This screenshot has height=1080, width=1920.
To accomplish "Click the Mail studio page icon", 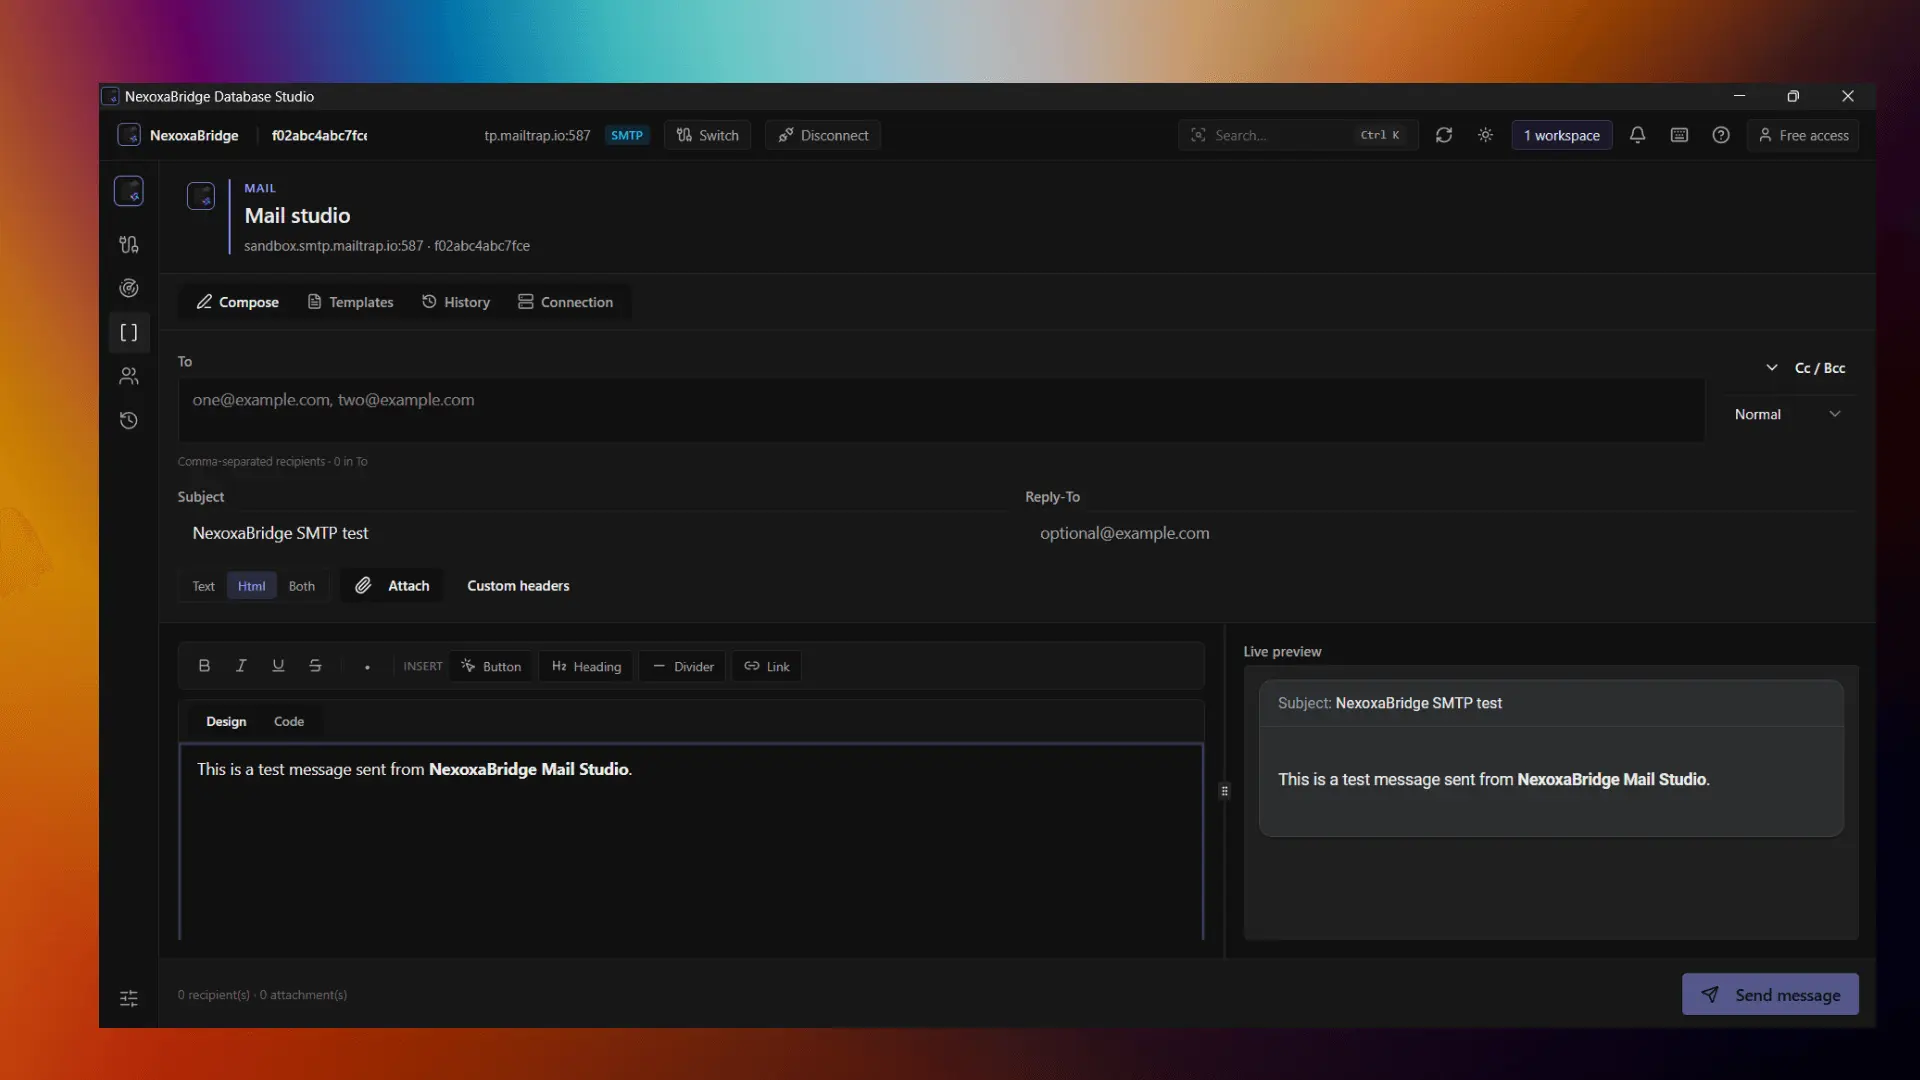I will coord(201,196).
